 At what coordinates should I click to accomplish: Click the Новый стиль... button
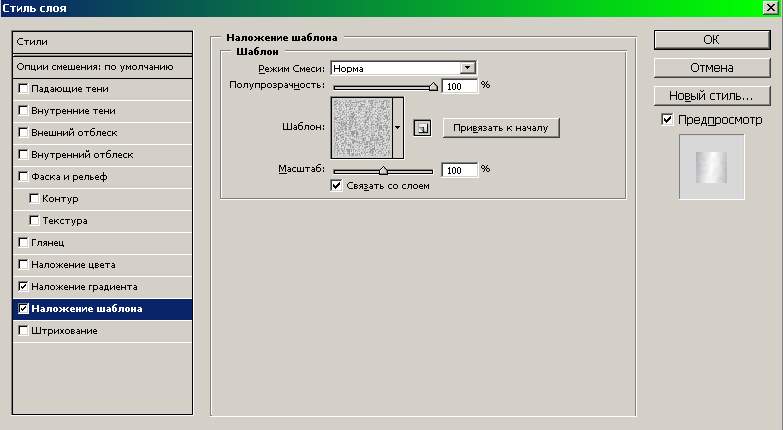point(712,96)
